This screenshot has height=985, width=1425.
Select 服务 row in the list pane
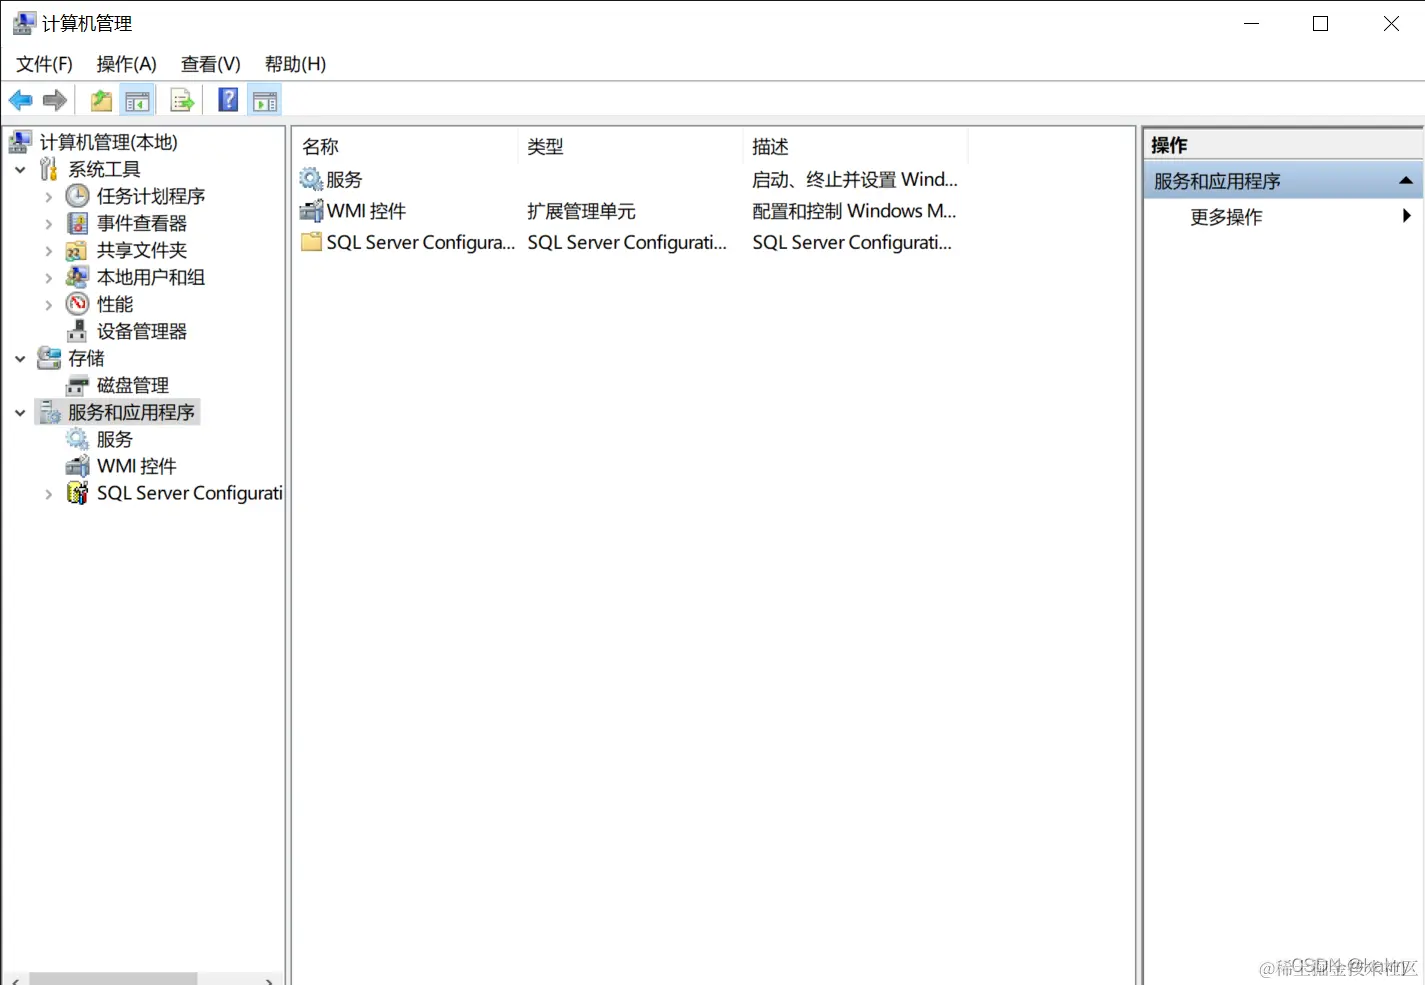pyautogui.click(x=344, y=180)
